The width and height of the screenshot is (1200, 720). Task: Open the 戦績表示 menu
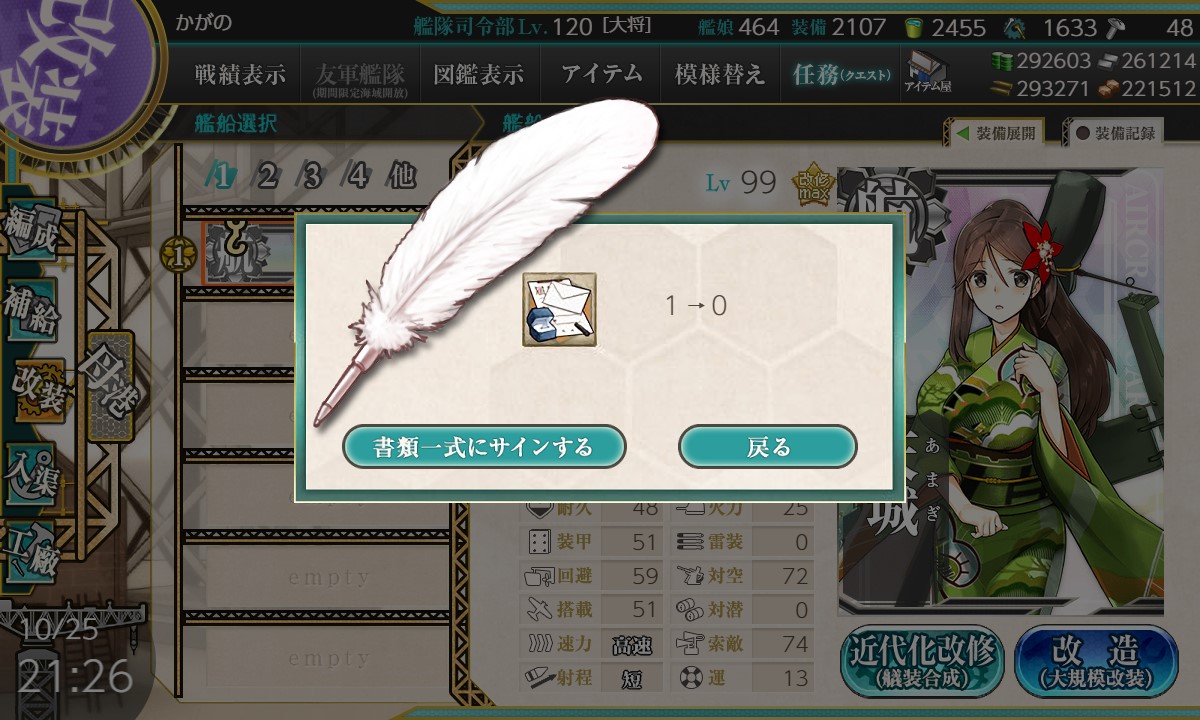click(240, 74)
